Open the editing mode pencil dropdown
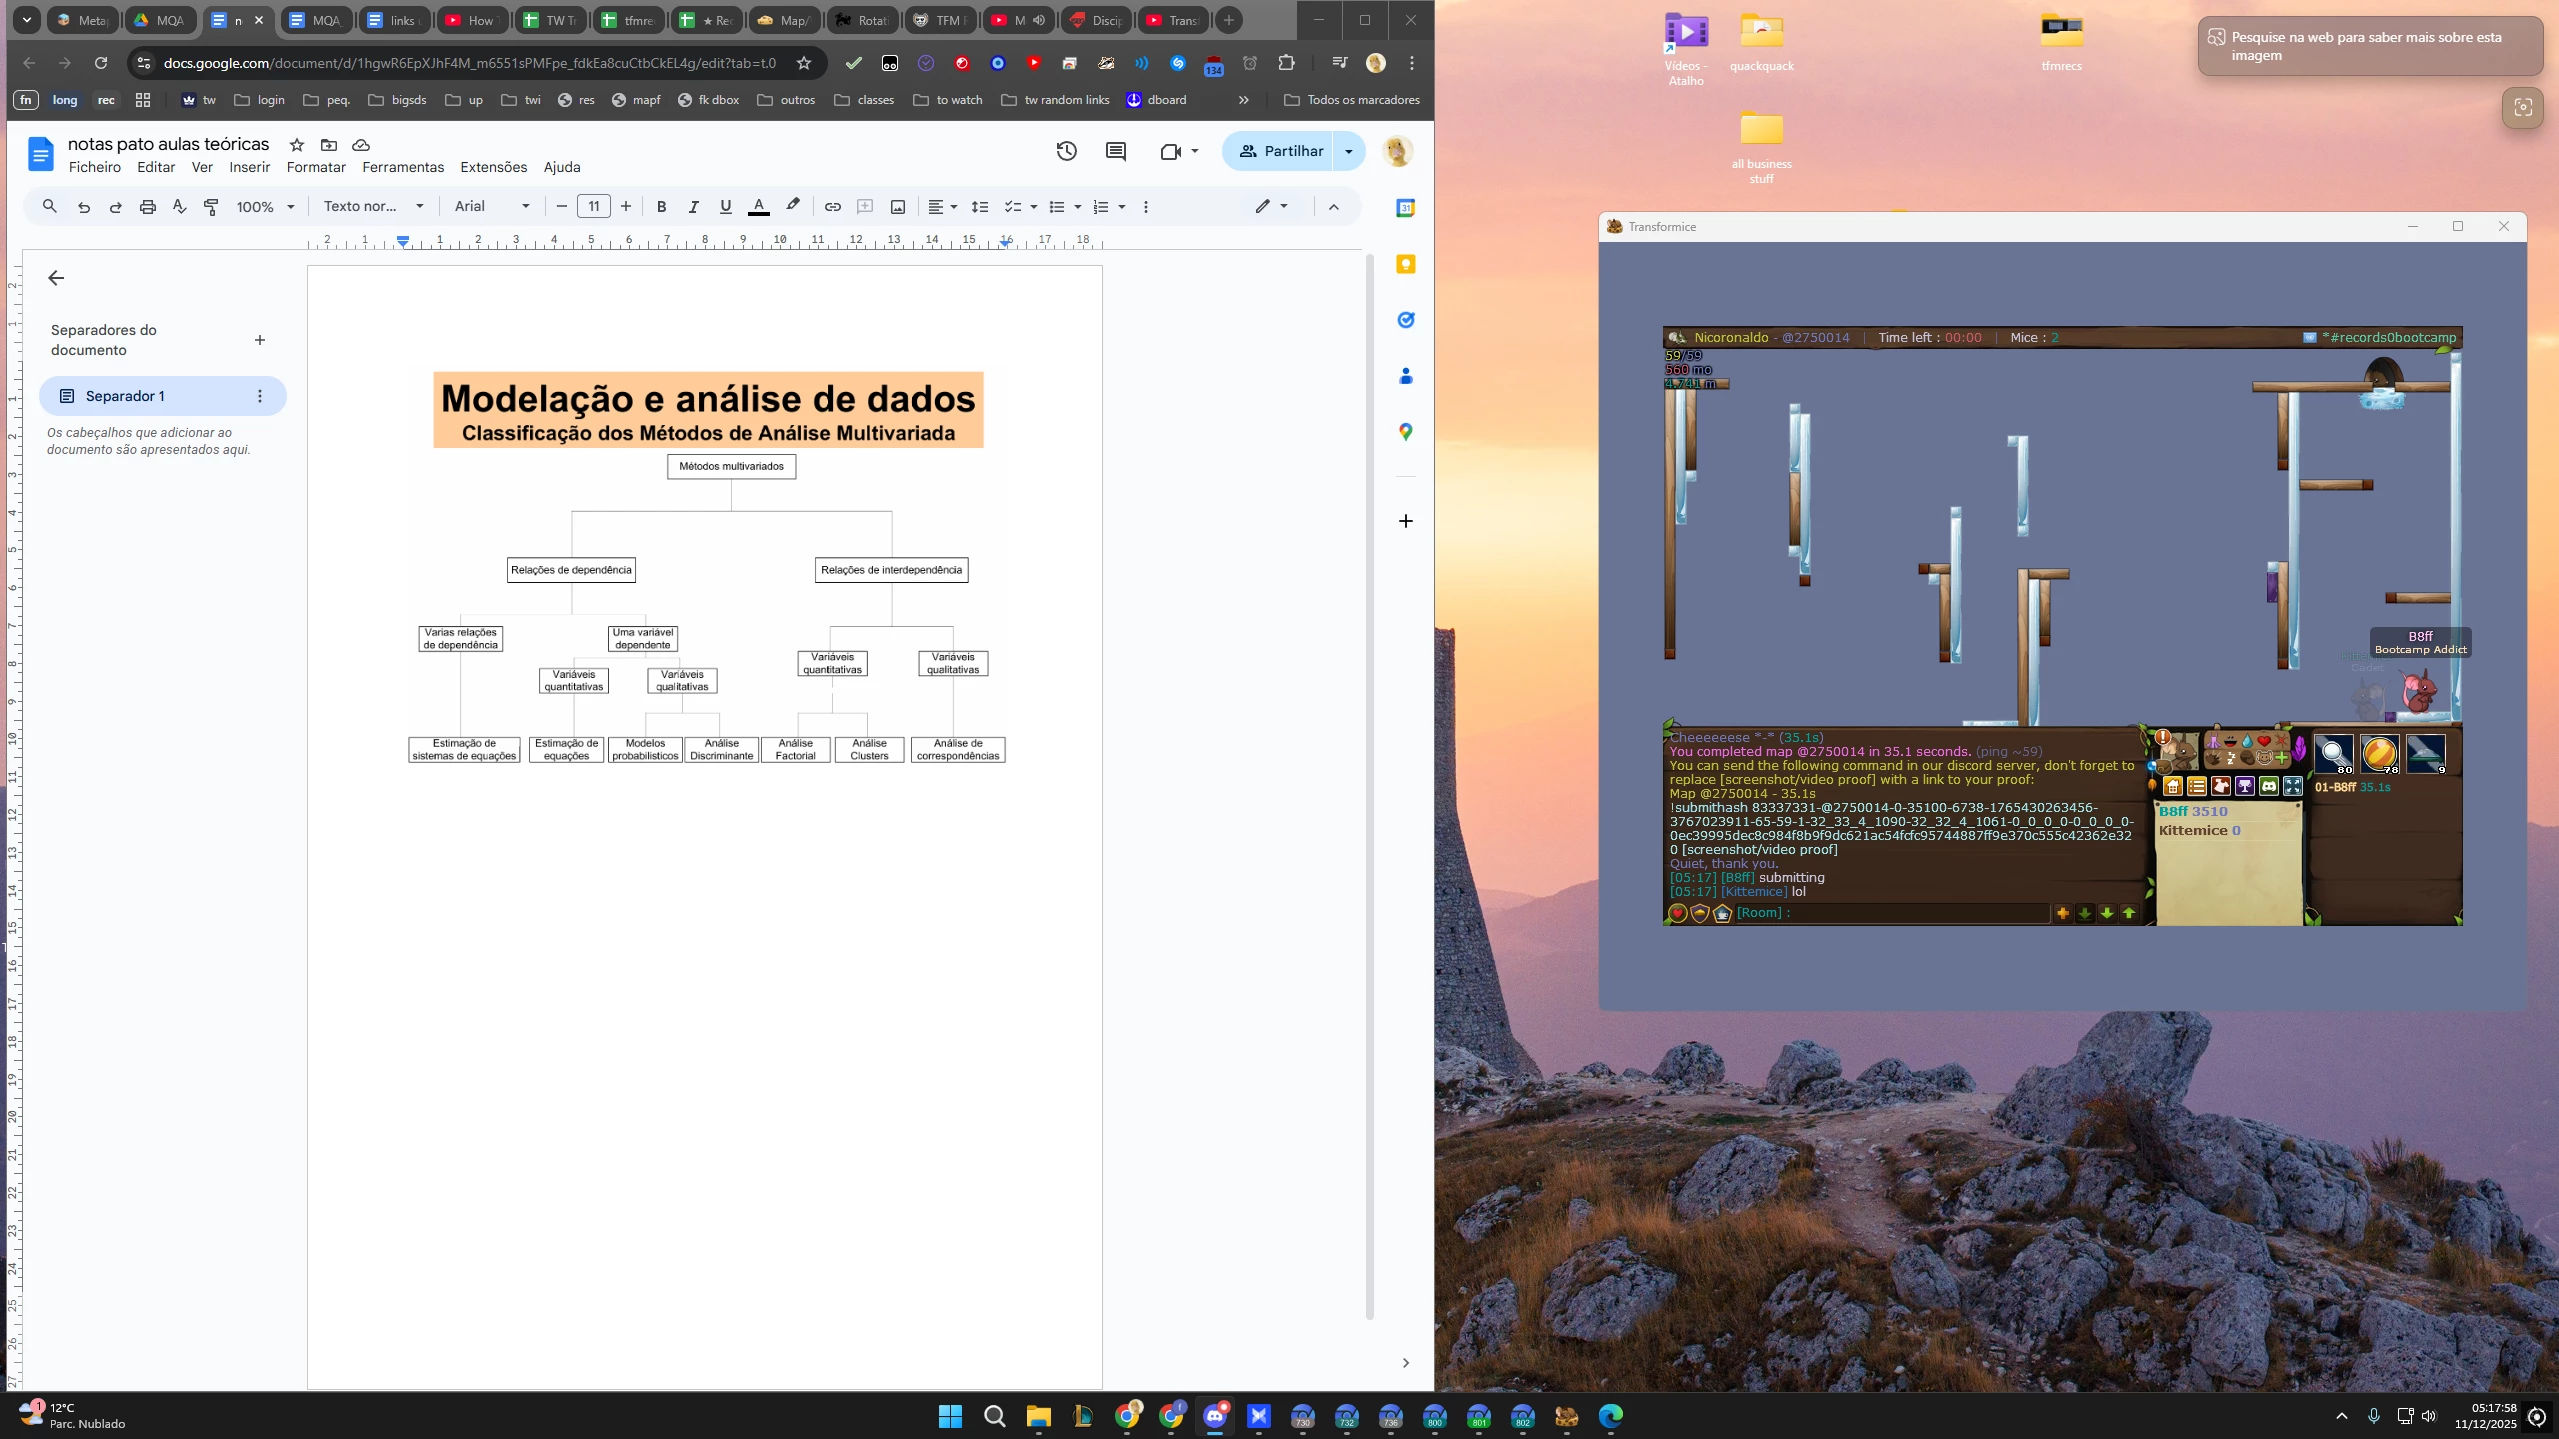The width and height of the screenshot is (2559, 1439). click(x=1272, y=207)
